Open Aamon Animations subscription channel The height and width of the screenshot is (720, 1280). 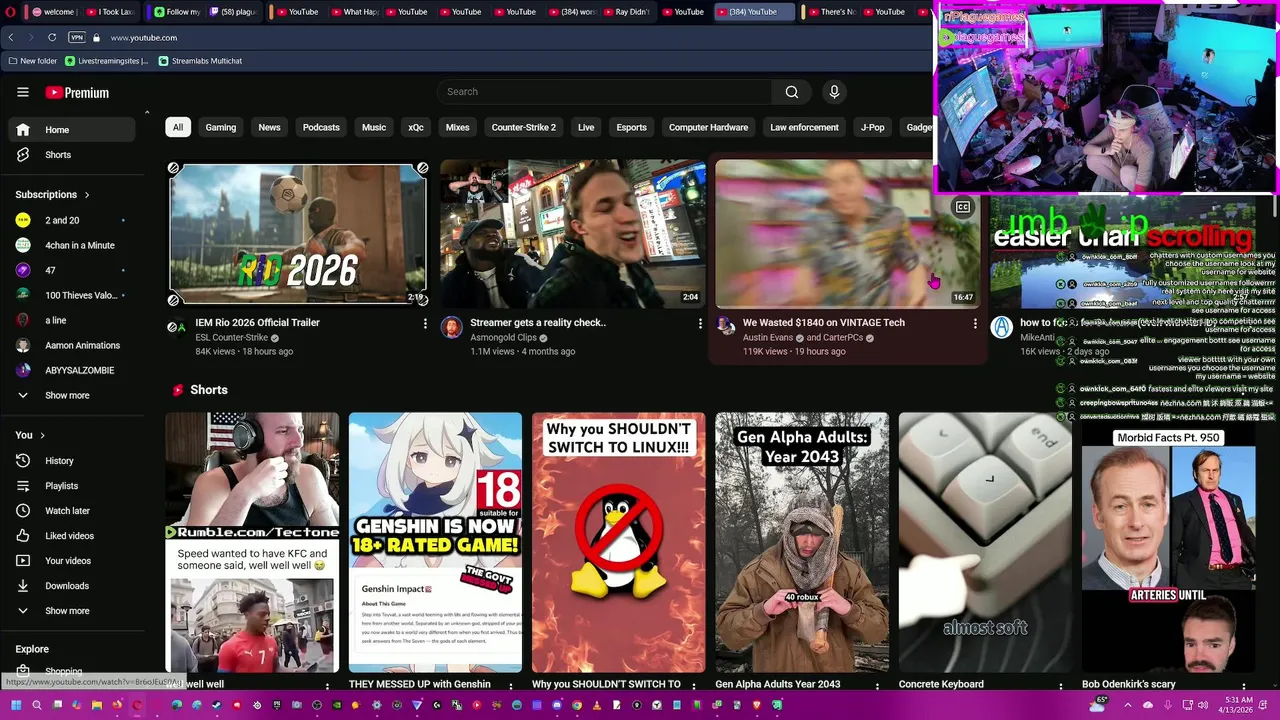71,345
